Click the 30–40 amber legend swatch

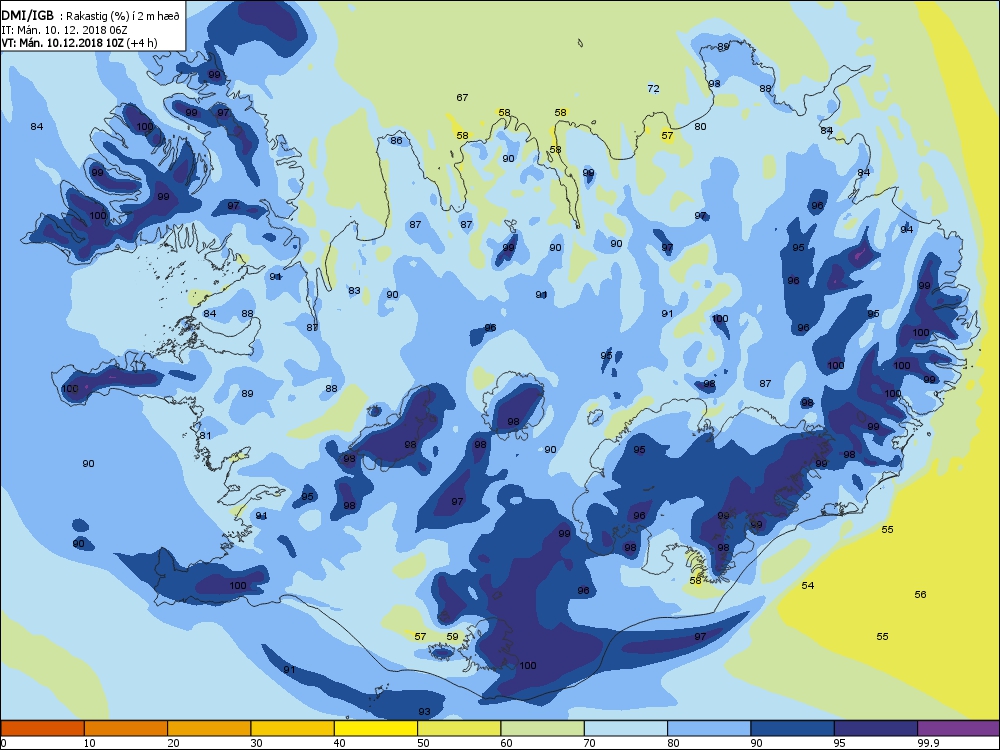click(293, 728)
